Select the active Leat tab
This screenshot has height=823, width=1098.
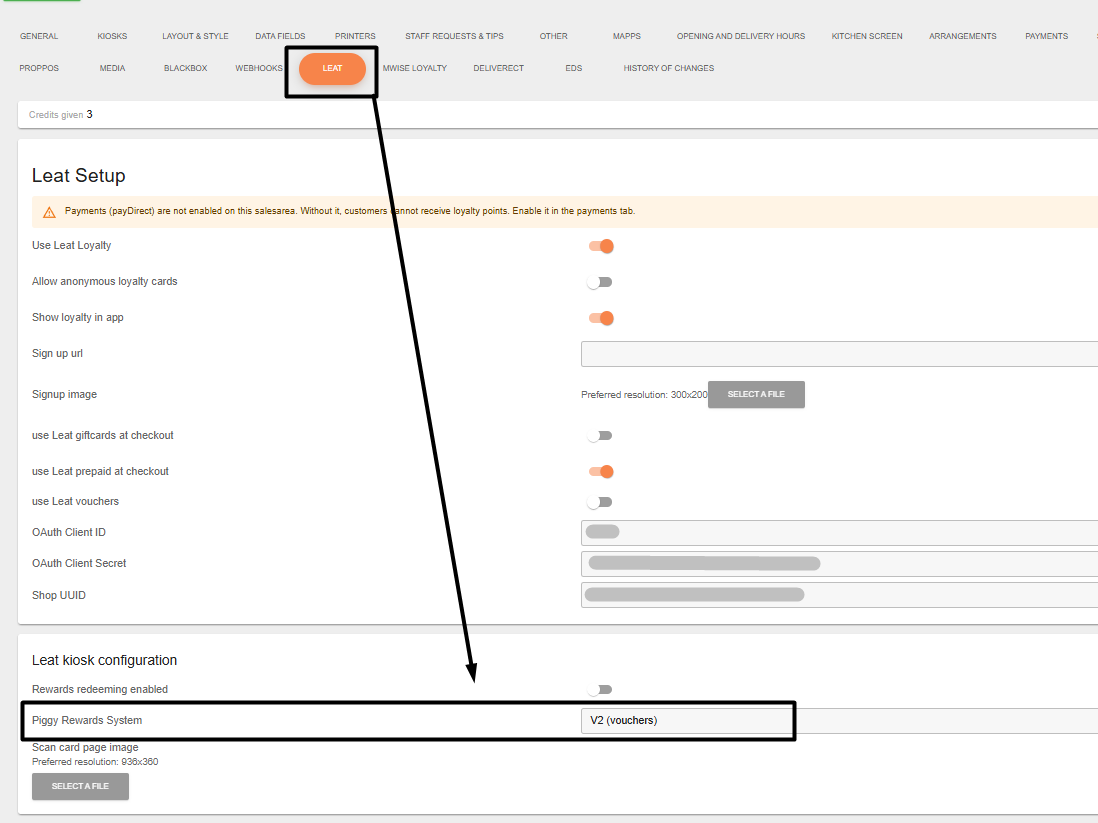[333, 69]
